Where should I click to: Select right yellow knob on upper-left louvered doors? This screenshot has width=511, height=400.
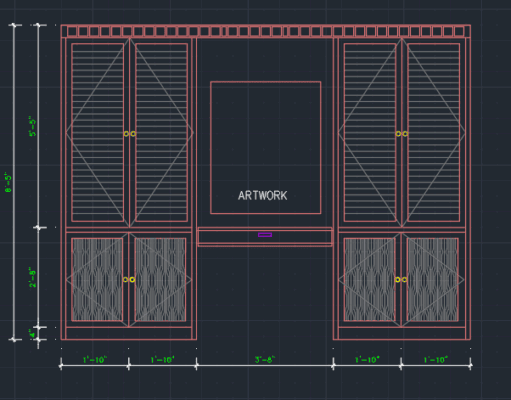pyautogui.click(x=133, y=134)
